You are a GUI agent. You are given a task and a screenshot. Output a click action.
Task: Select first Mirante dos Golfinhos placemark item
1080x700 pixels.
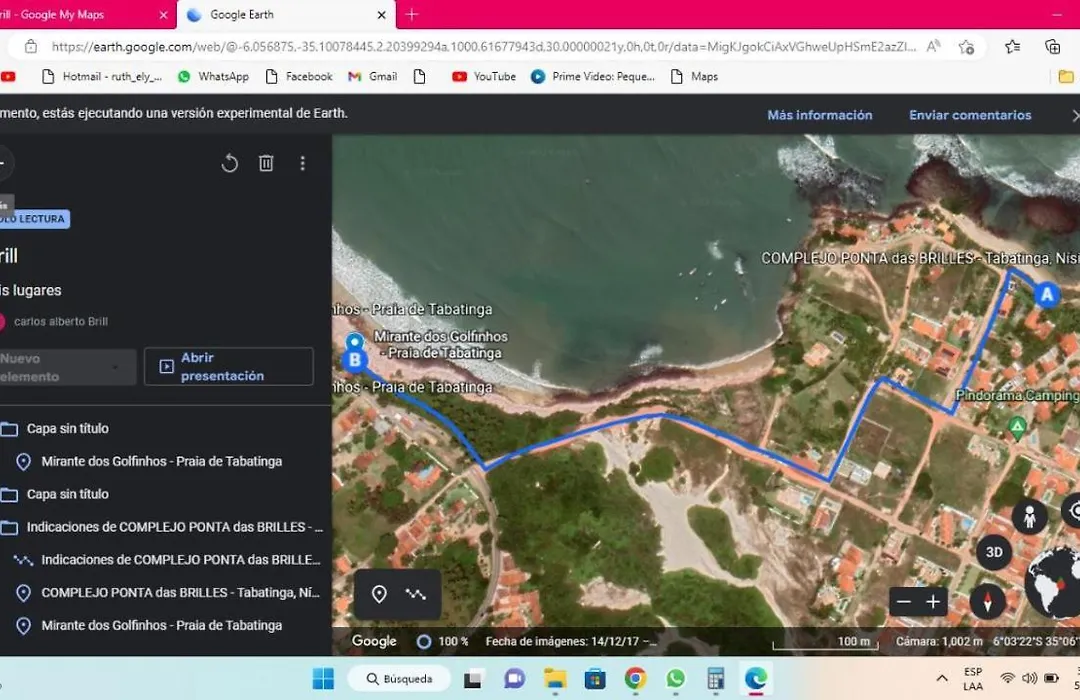[161, 462]
